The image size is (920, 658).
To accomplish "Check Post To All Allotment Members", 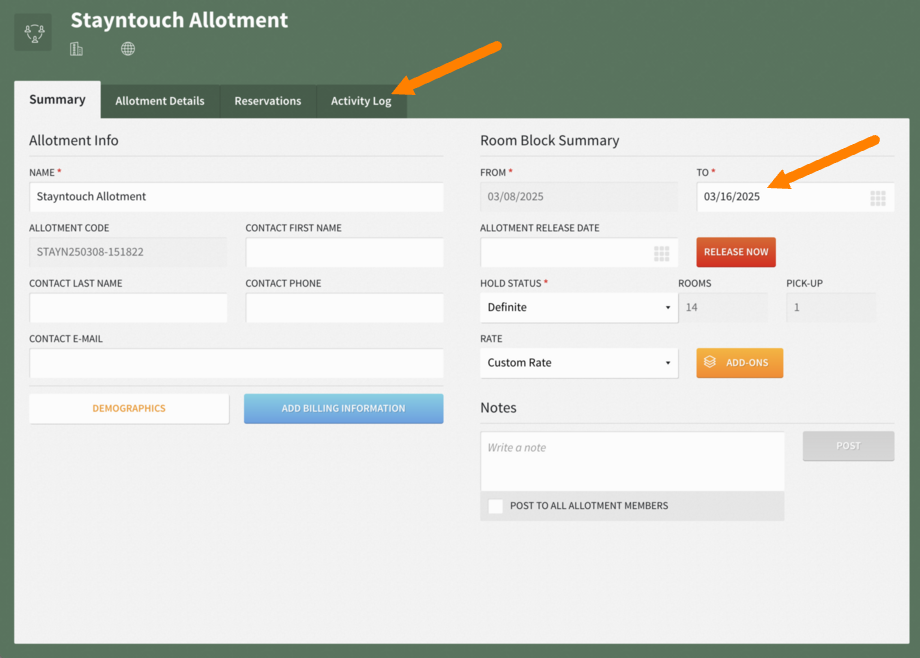I will [x=495, y=506].
